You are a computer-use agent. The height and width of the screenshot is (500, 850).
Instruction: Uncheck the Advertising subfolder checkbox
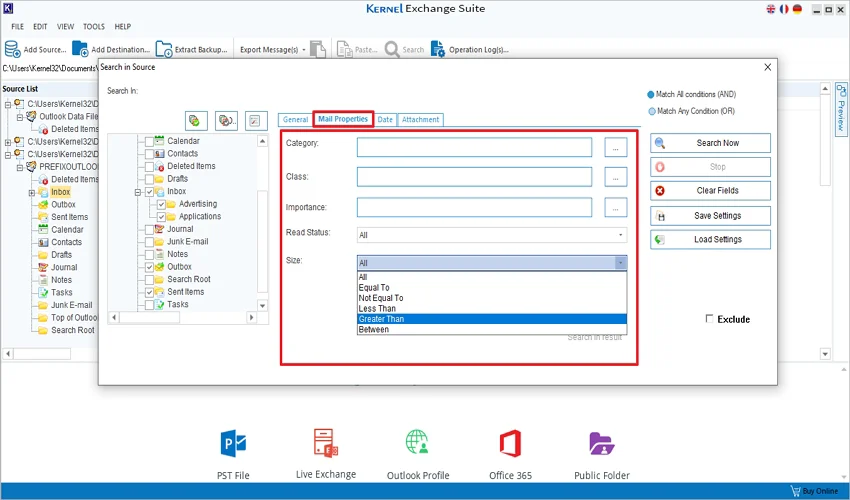[x=161, y=204]
